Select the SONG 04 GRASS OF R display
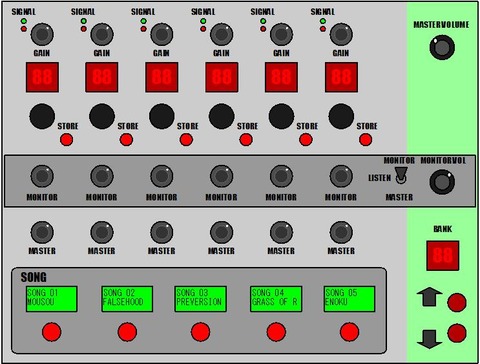Viewport: 480px width, 364px height. pos(276,299)
